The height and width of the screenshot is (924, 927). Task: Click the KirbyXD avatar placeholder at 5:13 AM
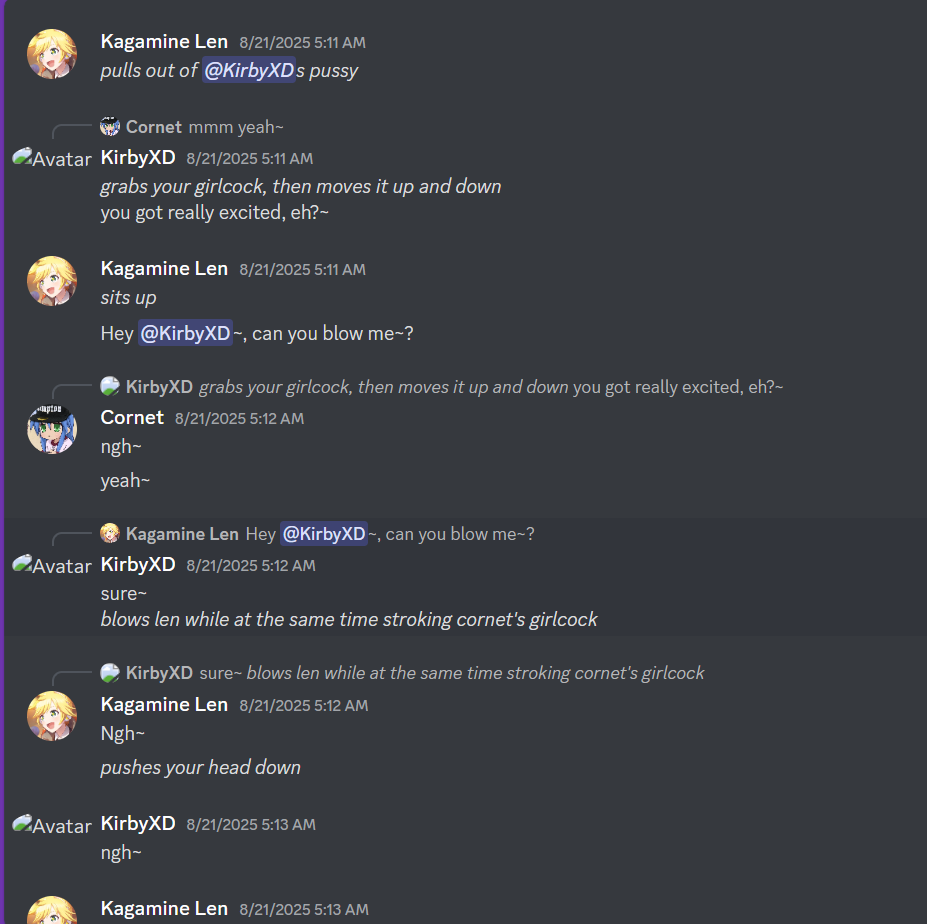click(52, 825)
